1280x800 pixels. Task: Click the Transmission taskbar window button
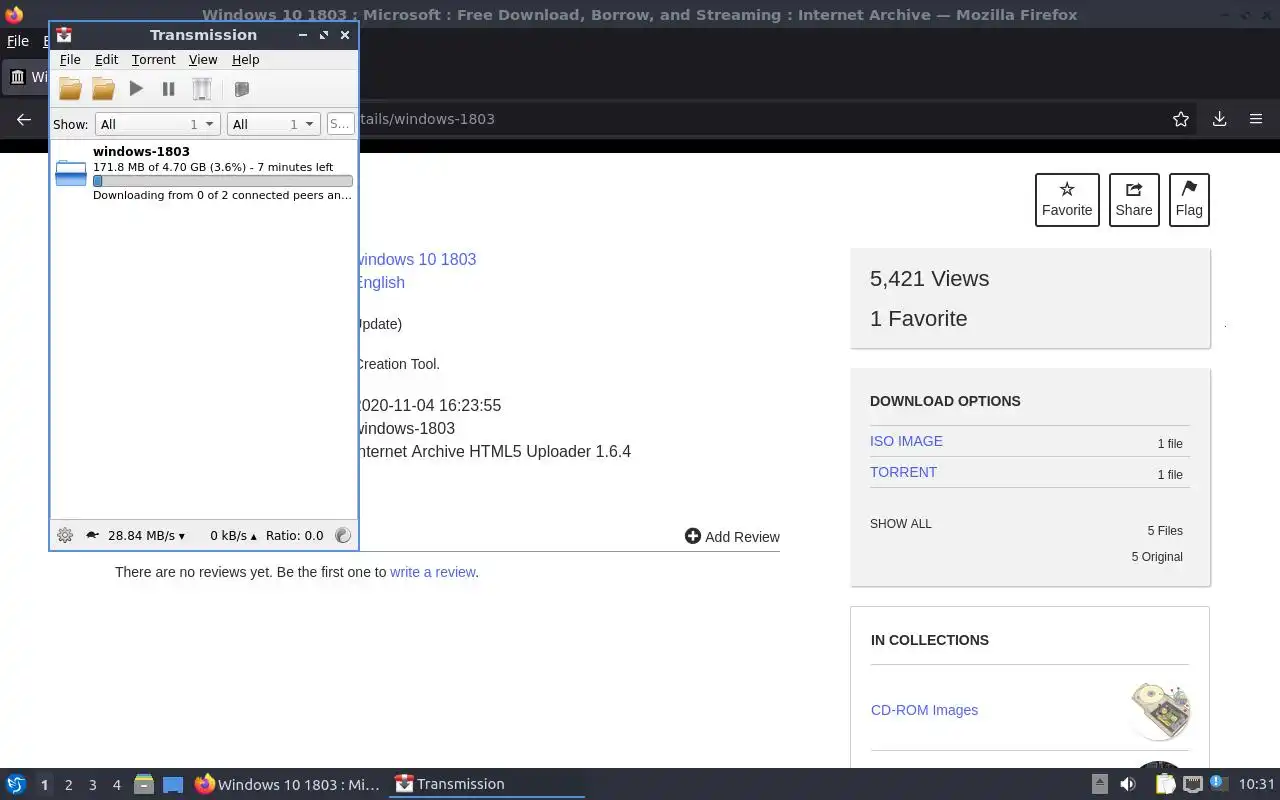(x=487, y=784)
